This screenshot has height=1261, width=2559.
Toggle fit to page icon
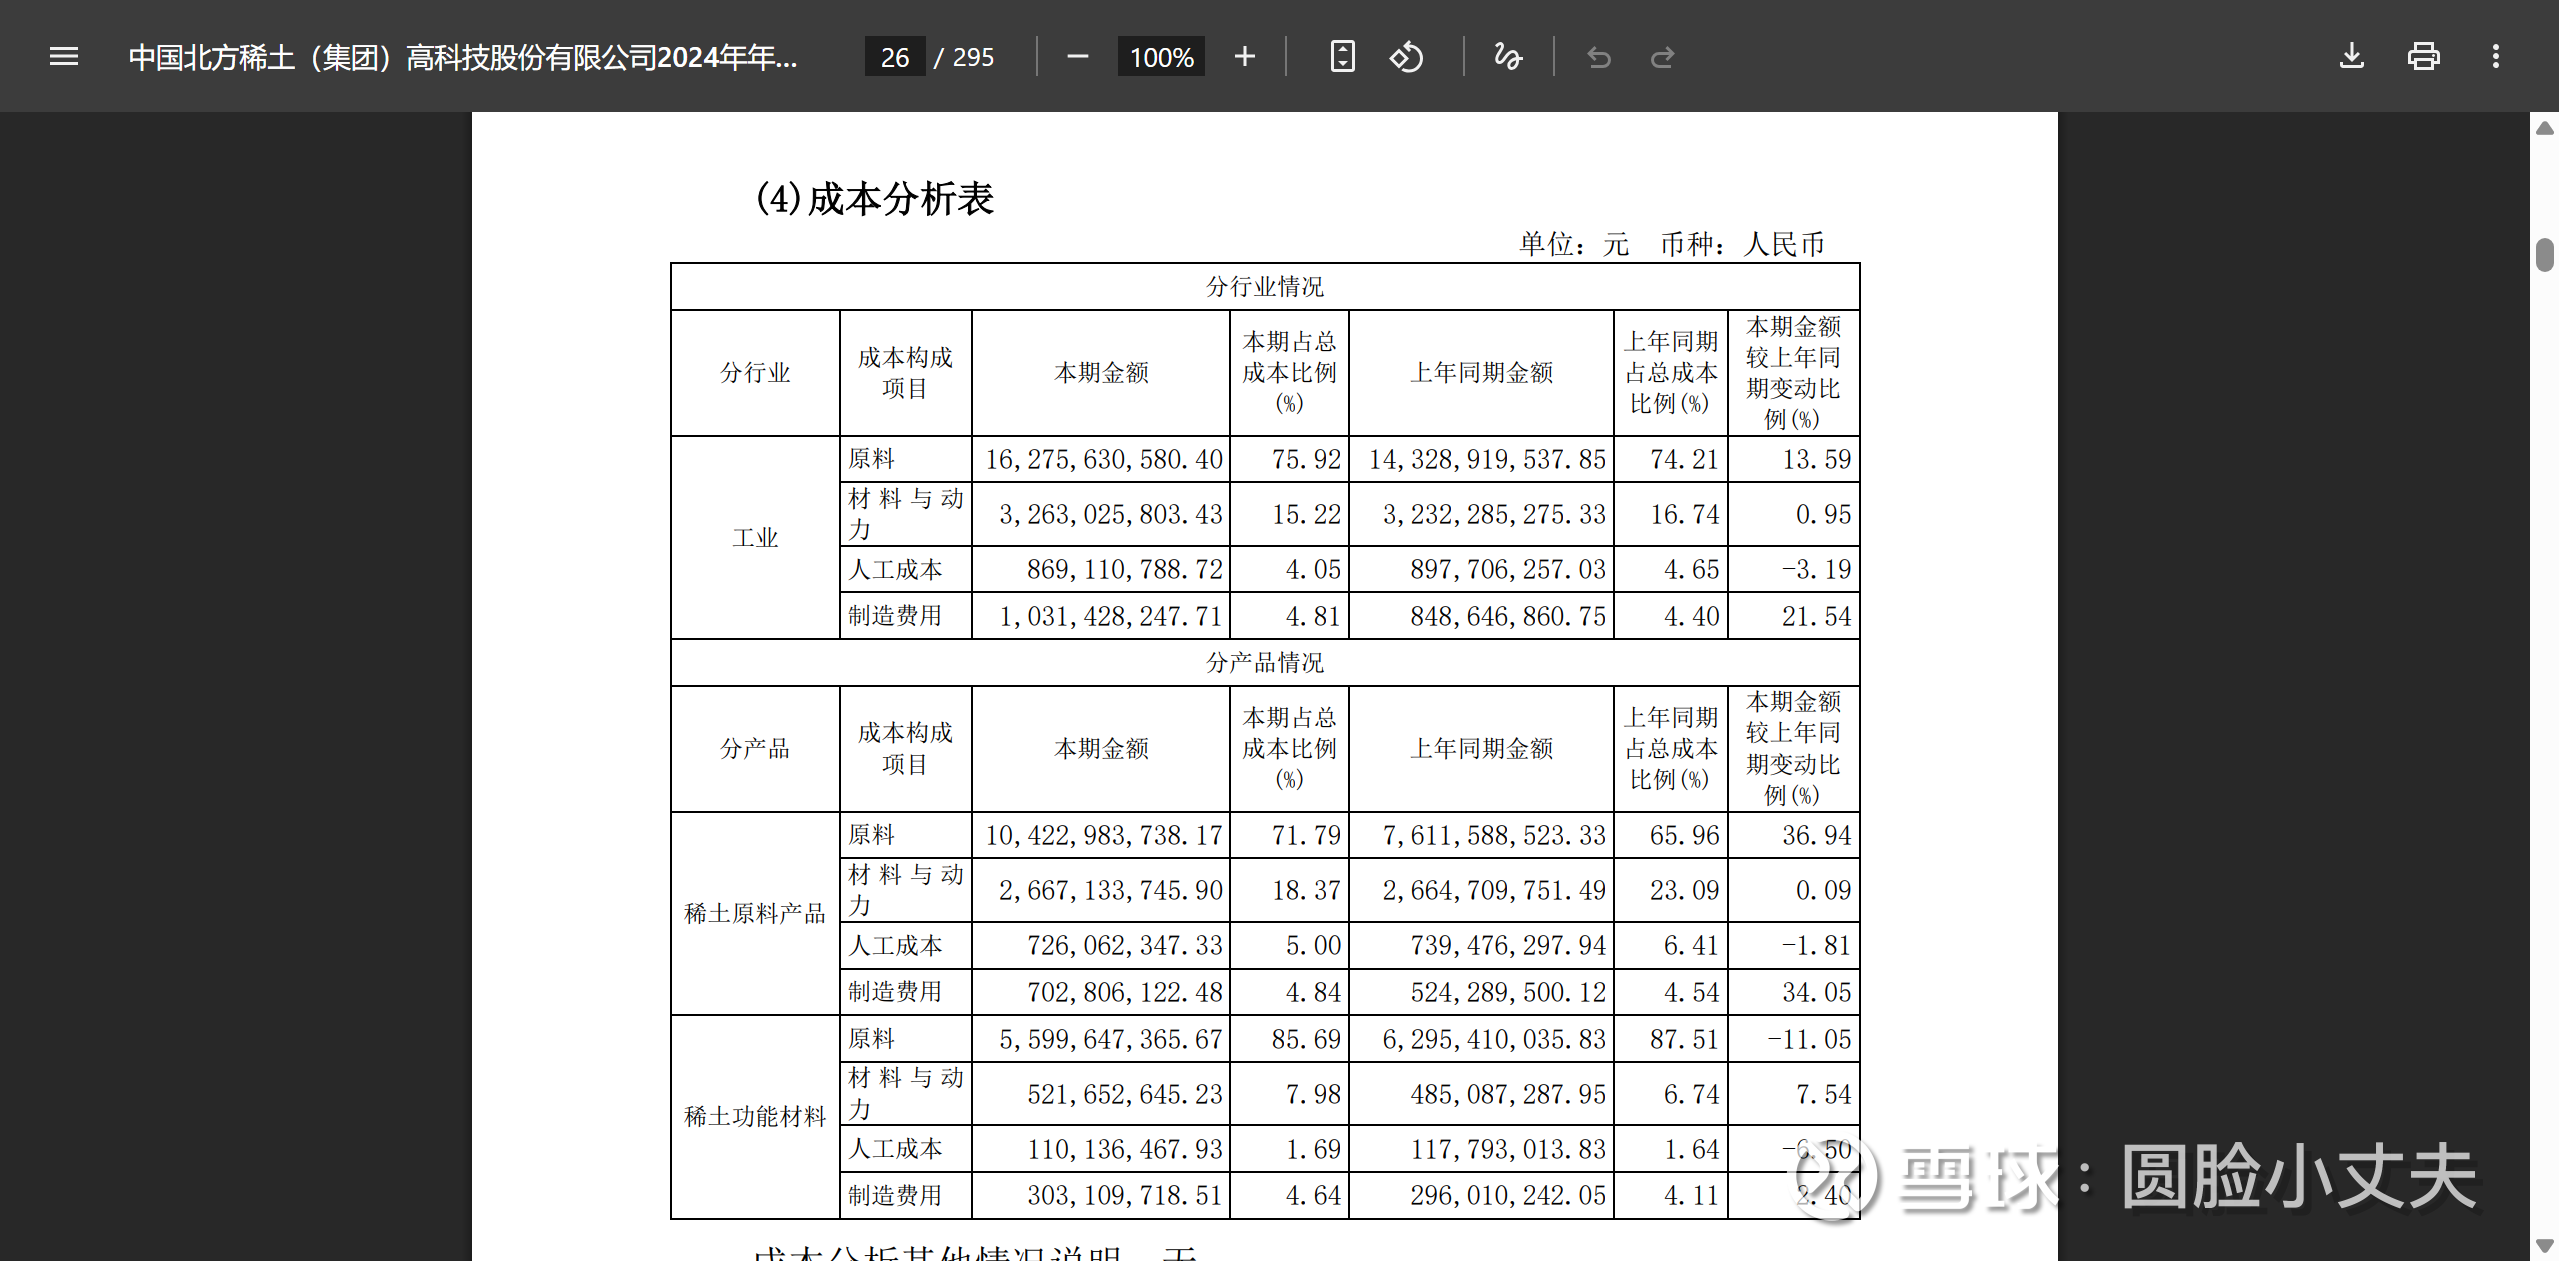click(x=1342, y=57)
